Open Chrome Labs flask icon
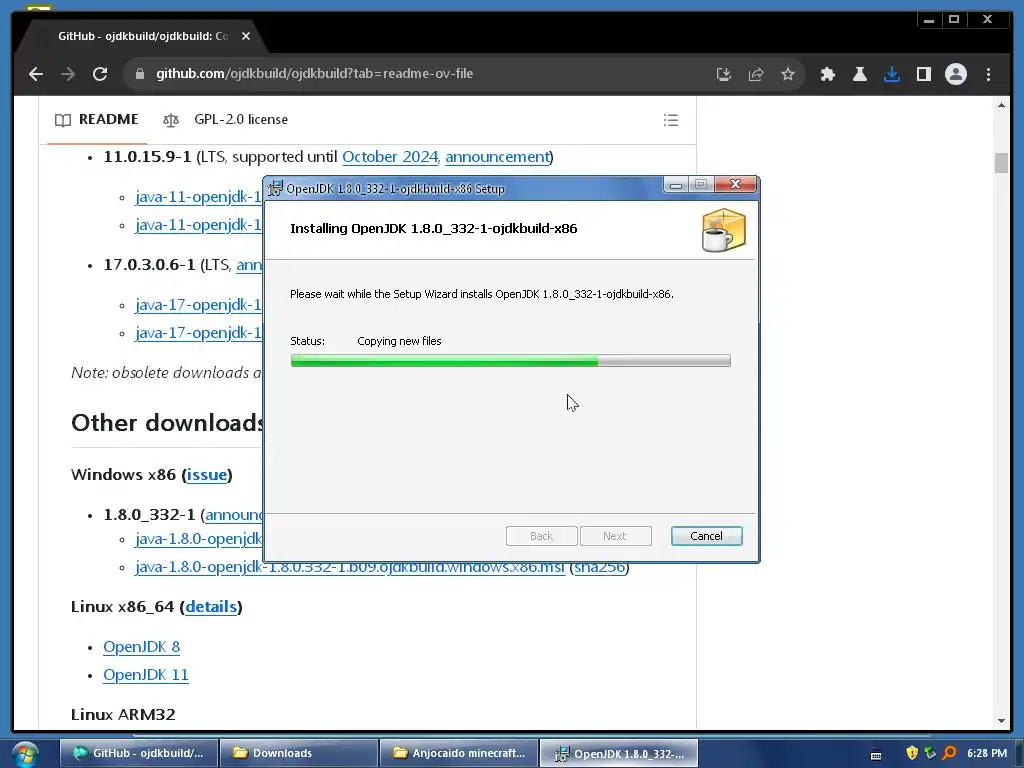 point(859,74)
